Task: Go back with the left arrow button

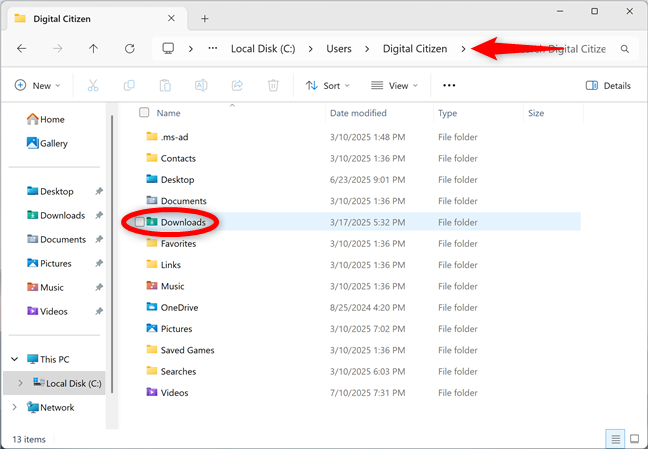Action: click(x=21, y=49)
